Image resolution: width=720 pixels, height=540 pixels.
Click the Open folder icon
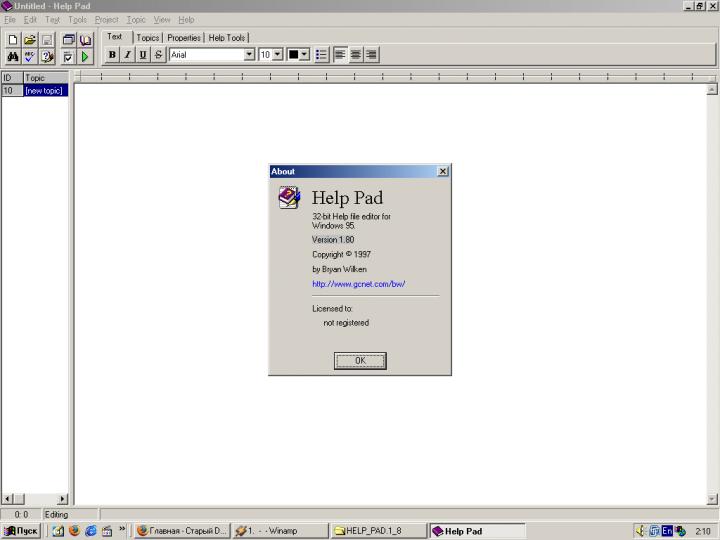coord(30,40)
